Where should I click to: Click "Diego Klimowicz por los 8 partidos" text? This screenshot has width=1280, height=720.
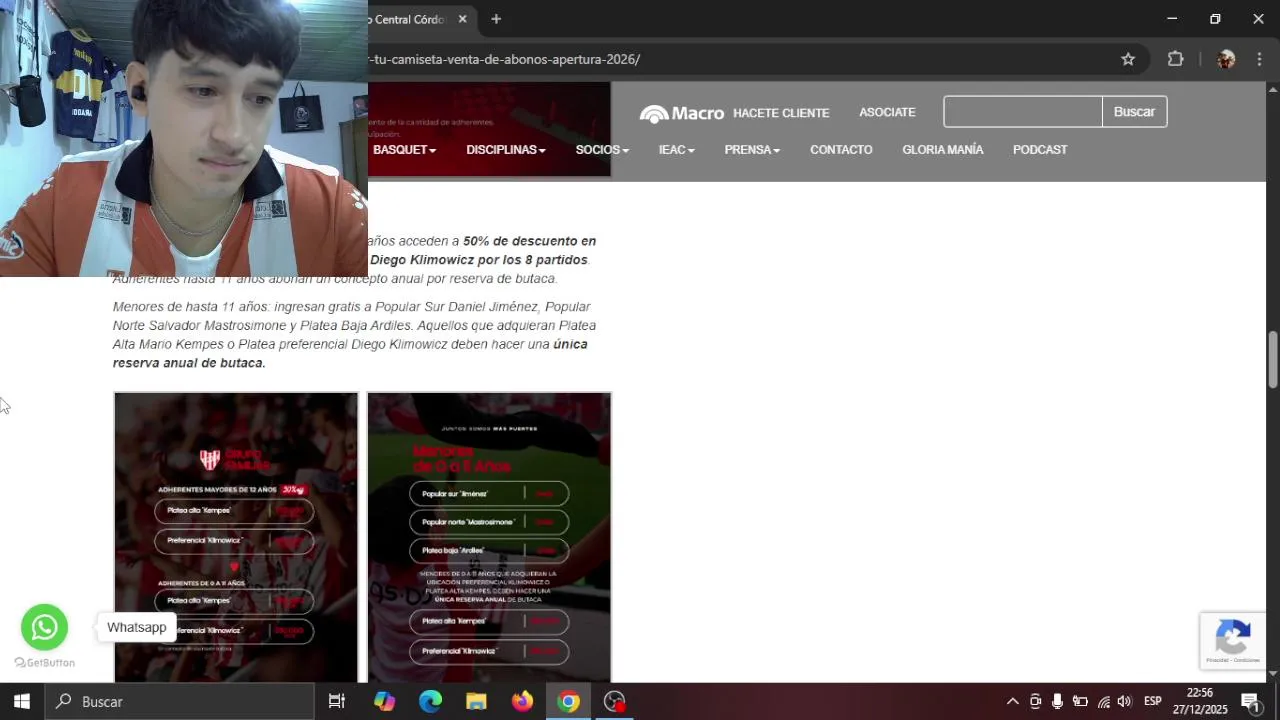click(479, 260)
